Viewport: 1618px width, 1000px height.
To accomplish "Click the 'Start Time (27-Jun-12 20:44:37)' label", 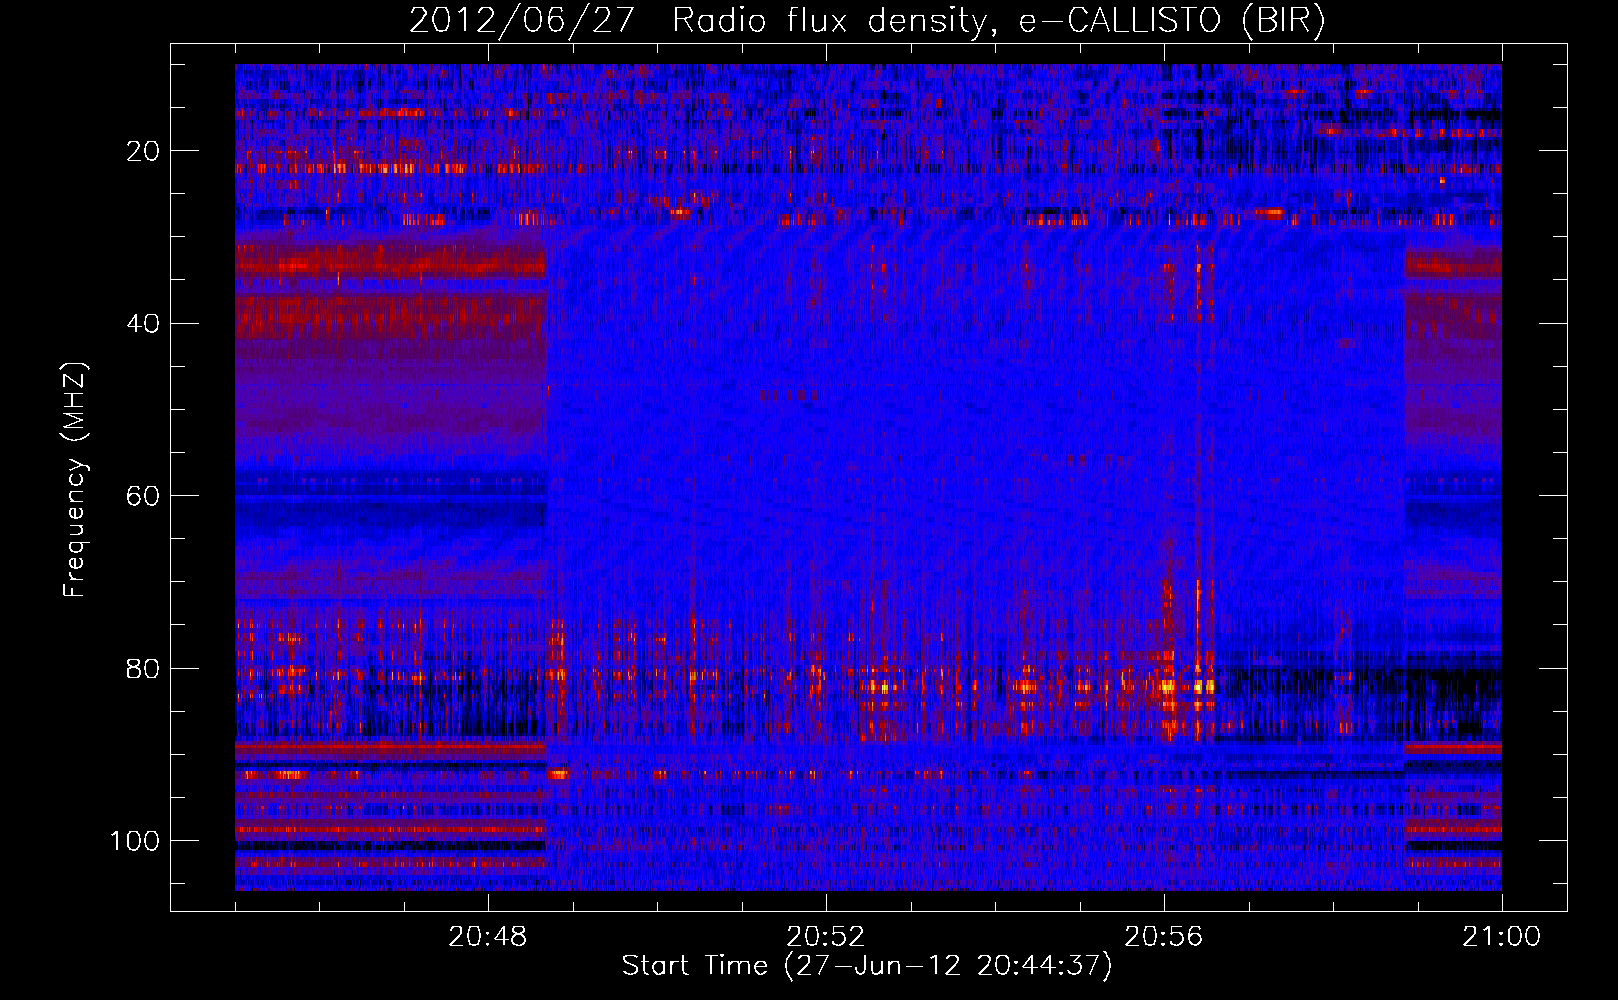I will [x=867, y=966].
